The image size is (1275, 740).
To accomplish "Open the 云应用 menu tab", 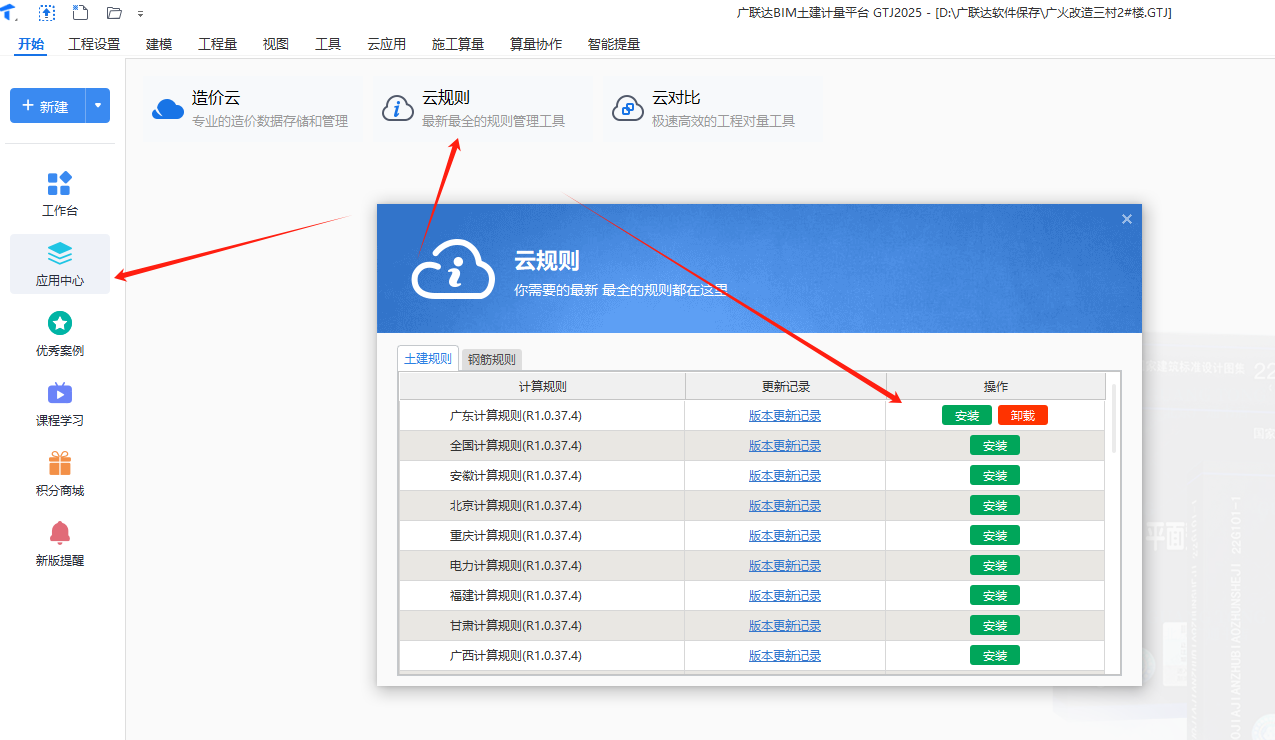I will point(386,44).
